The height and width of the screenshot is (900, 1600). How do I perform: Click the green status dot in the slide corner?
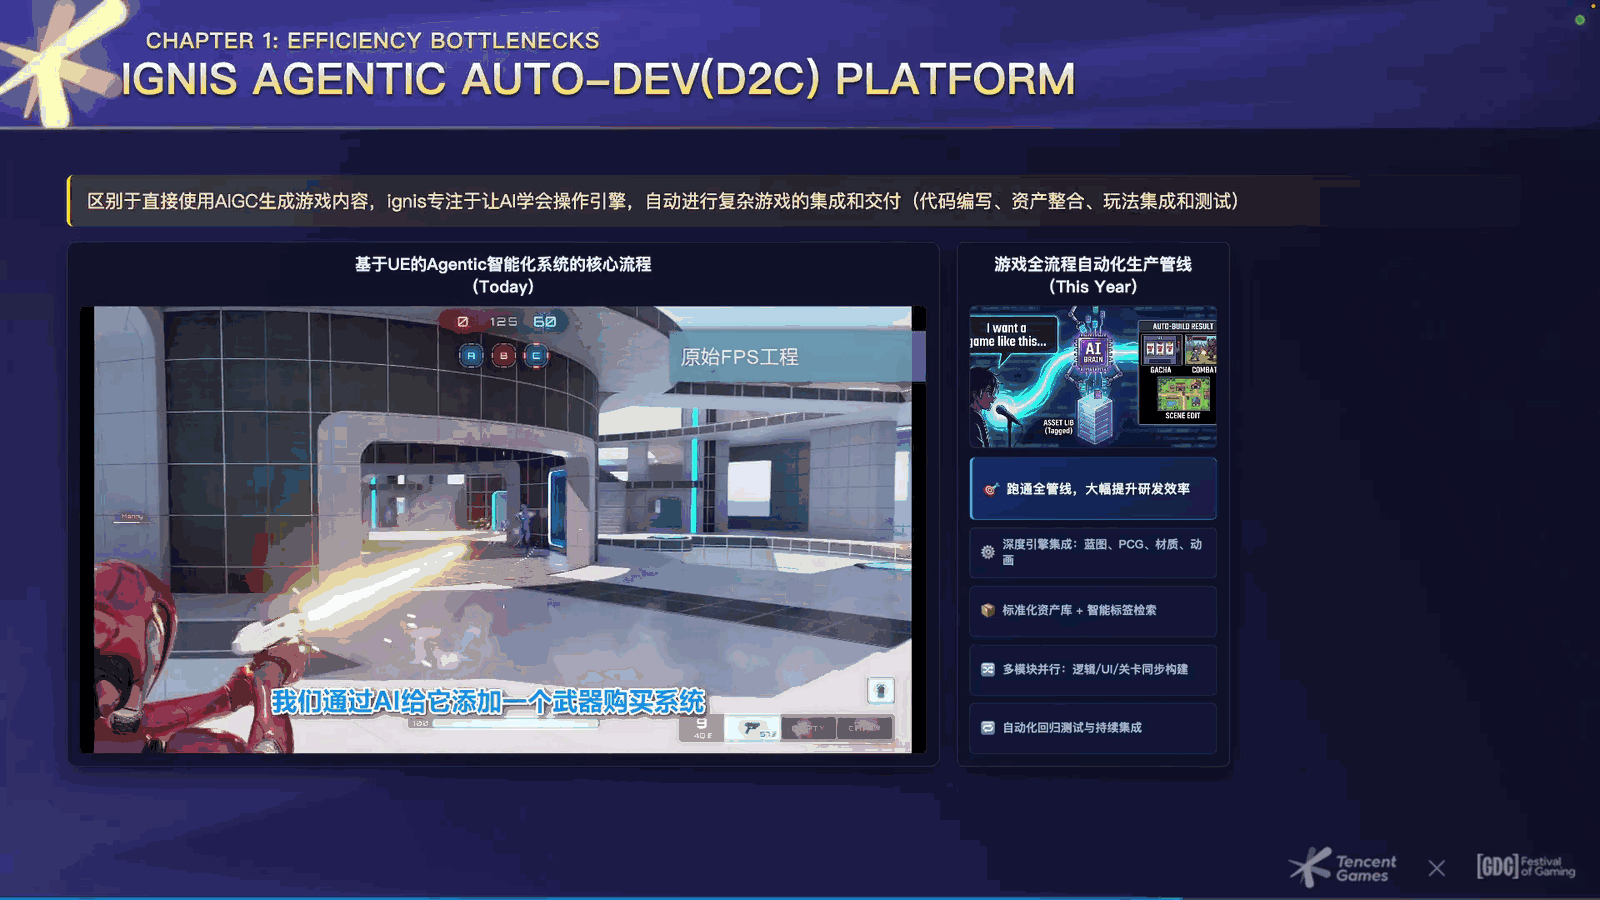coord(1580,20)
